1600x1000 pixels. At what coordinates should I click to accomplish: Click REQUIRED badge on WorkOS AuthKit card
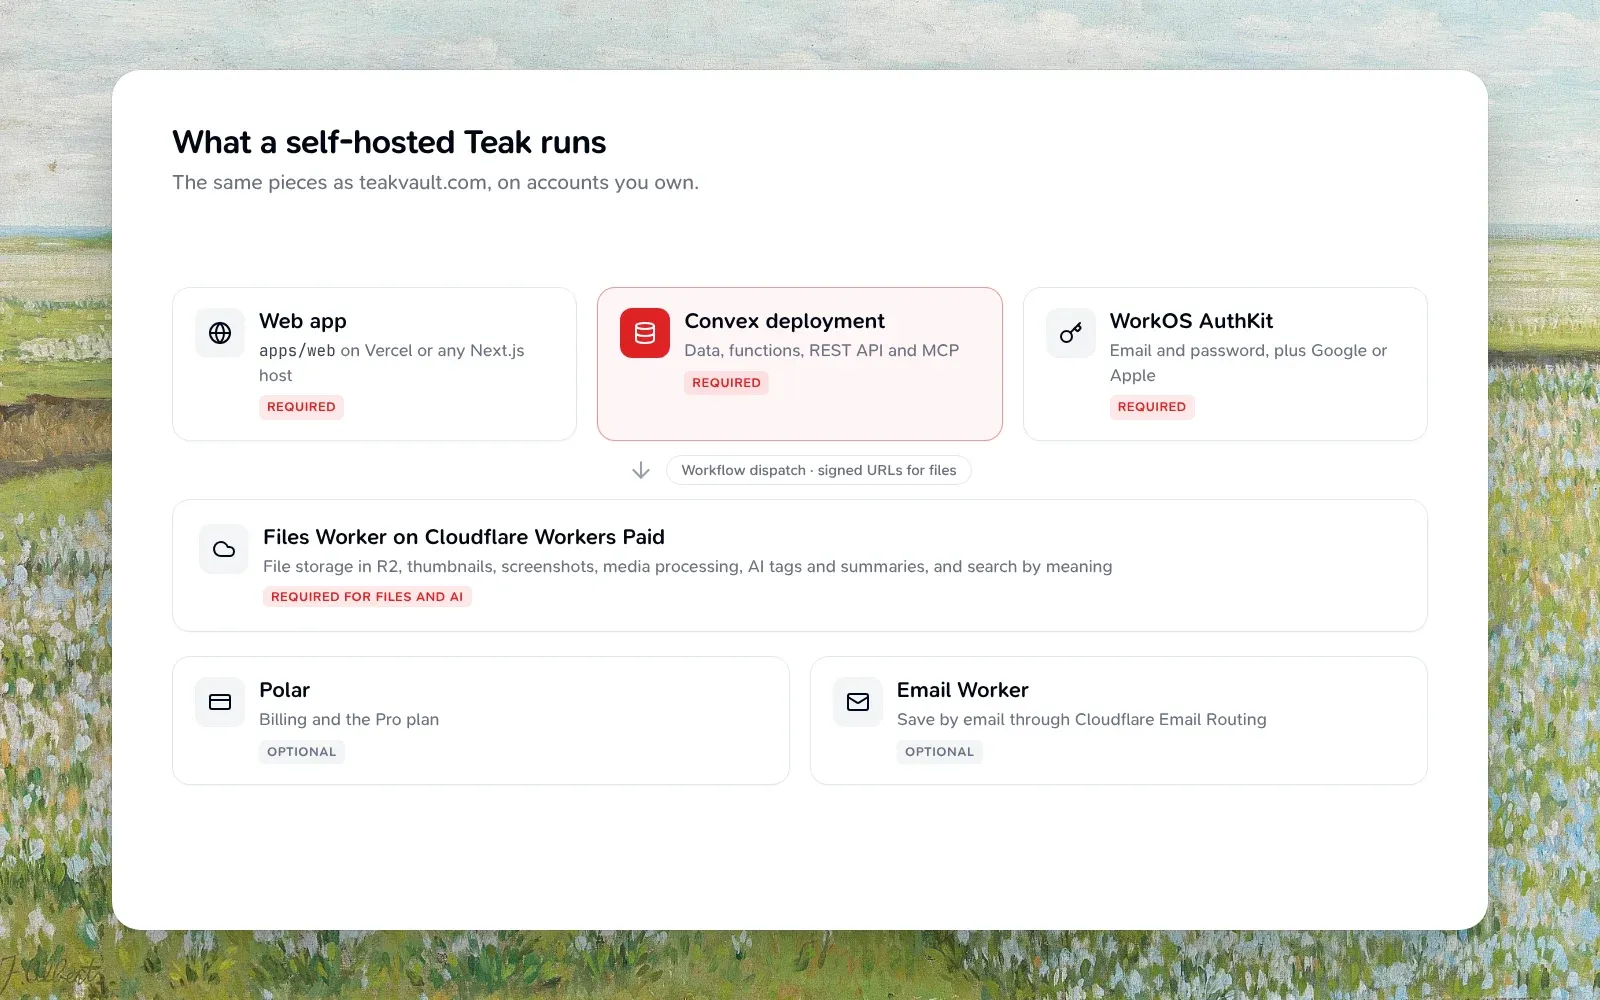tap(1152, 407)
